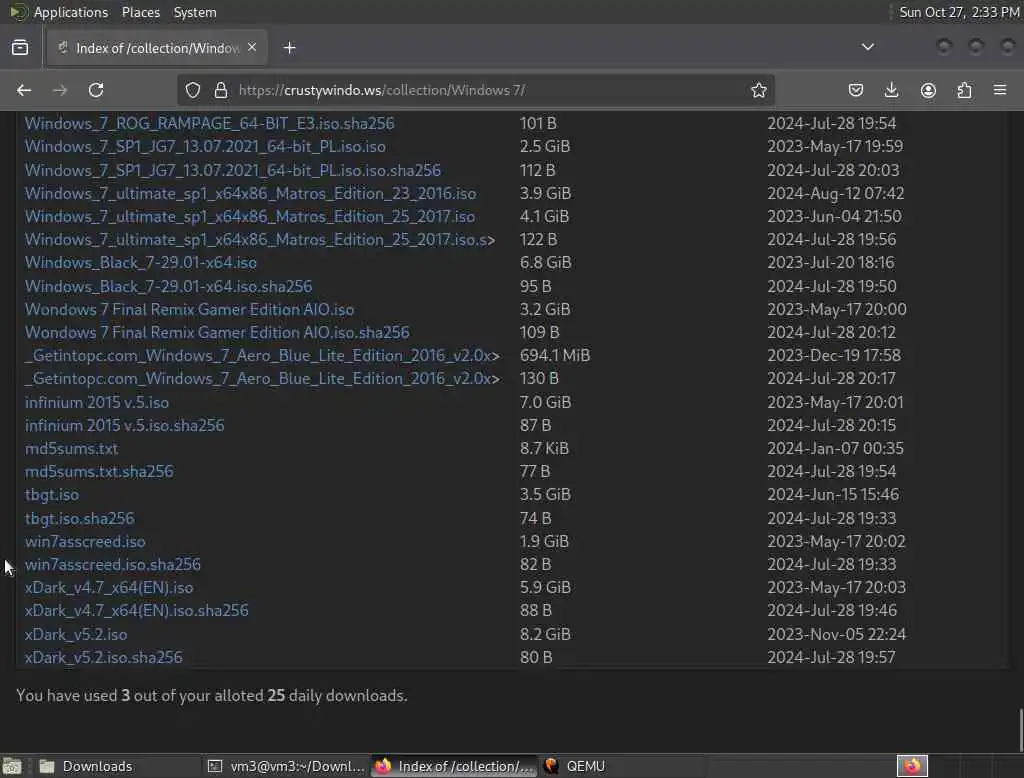Screen dimensions: 1024x778
Task: Download infinium 2015 v.5.iso
Action: 97,402
